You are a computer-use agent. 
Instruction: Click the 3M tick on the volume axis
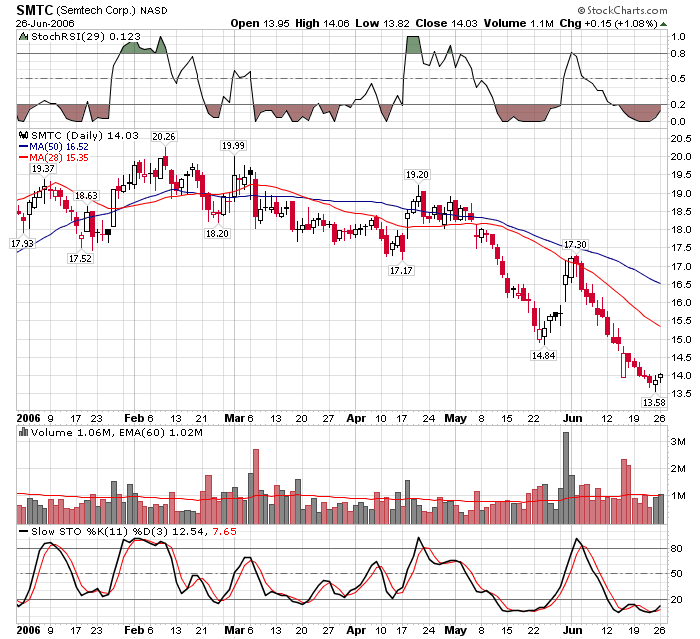pos(678,442)
